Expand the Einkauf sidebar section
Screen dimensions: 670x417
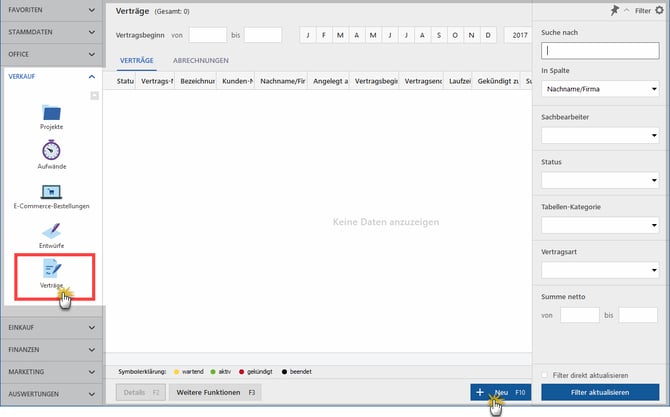52,325
